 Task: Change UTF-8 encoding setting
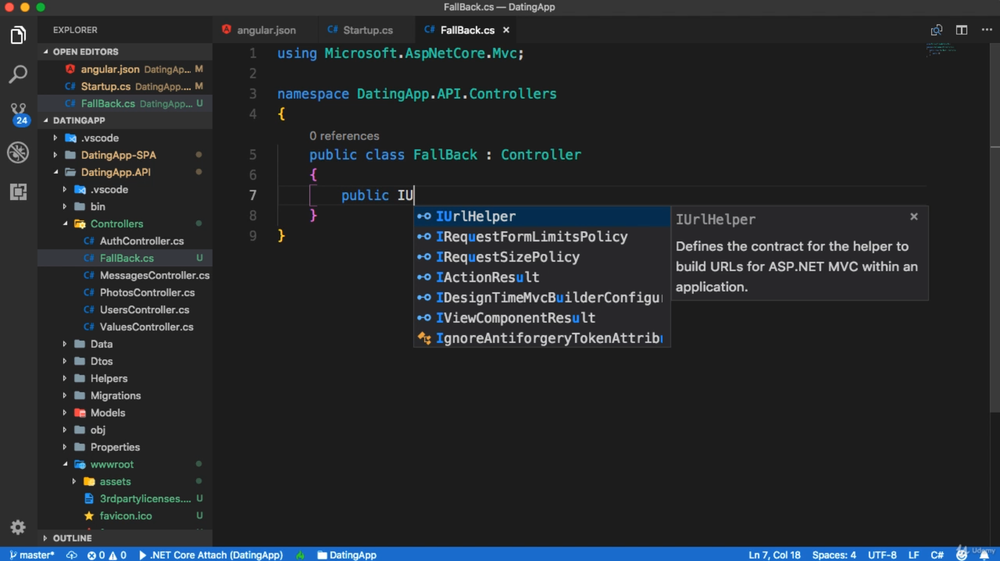click(x=882, y=555)
